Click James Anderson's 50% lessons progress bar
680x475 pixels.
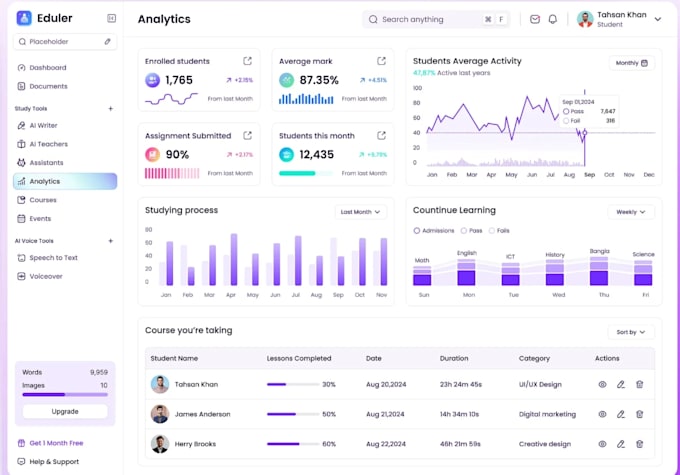click(x=293, y=414)
